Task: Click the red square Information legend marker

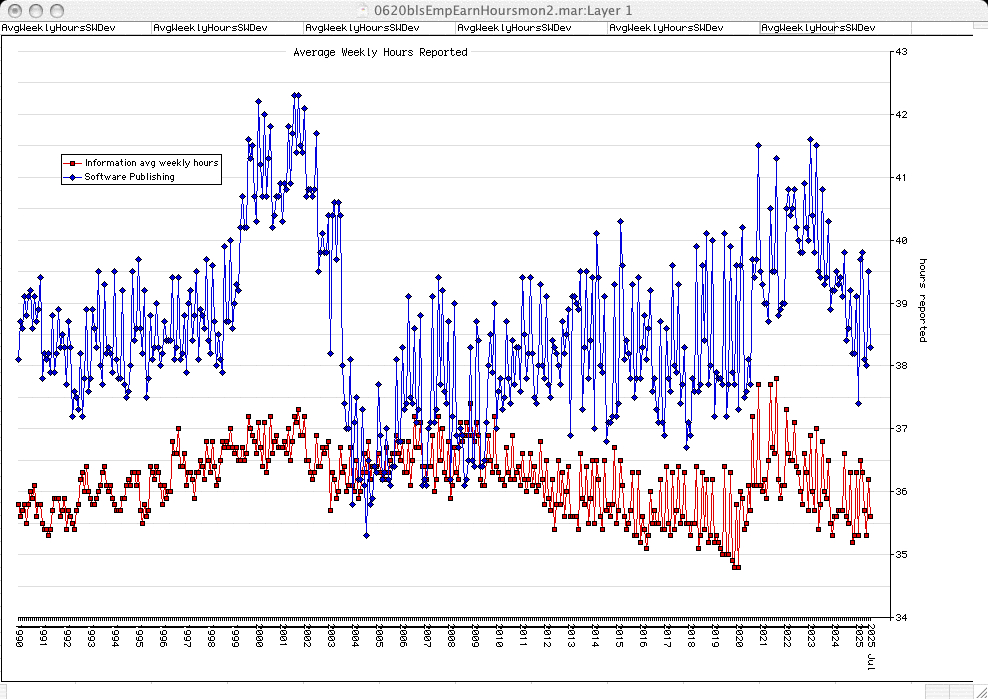Action: 71,163
